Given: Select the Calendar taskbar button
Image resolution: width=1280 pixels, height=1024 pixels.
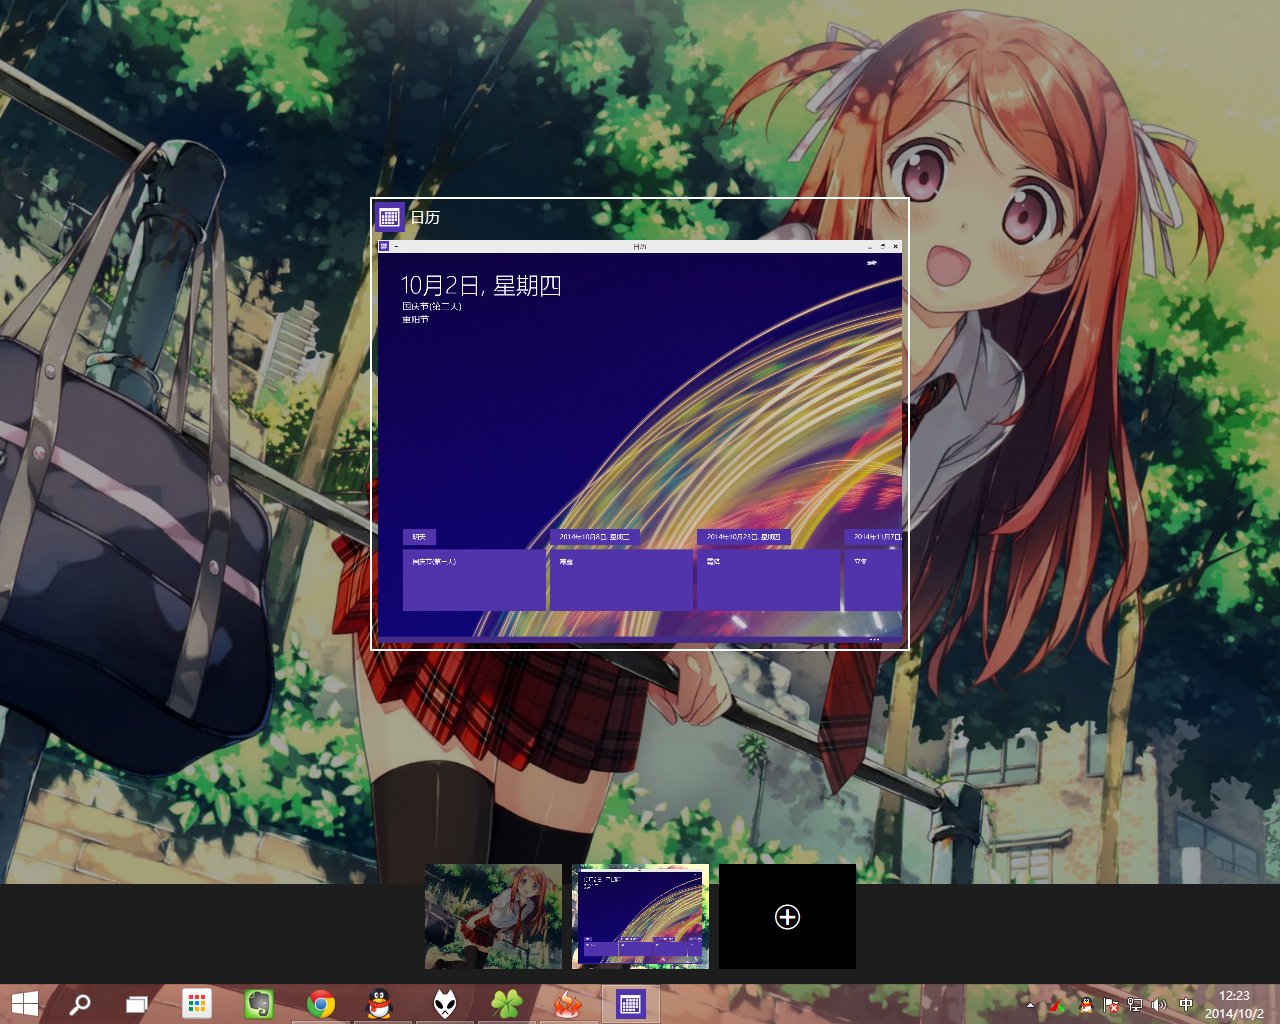Looking at the screenshot, I should coord(630,1004).
